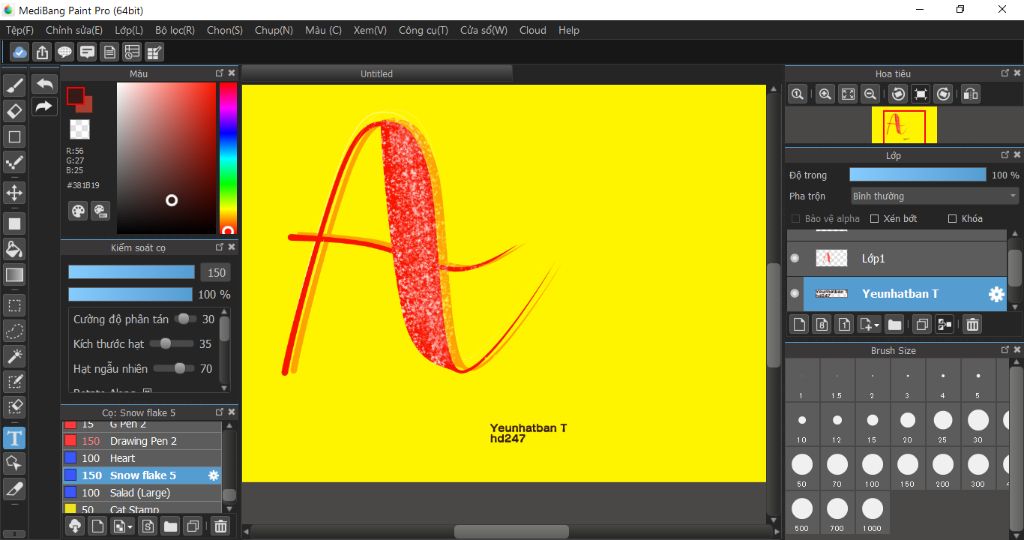Select the Heart brush
This screenshot has height=540, width=1024.
coord(142,458)
